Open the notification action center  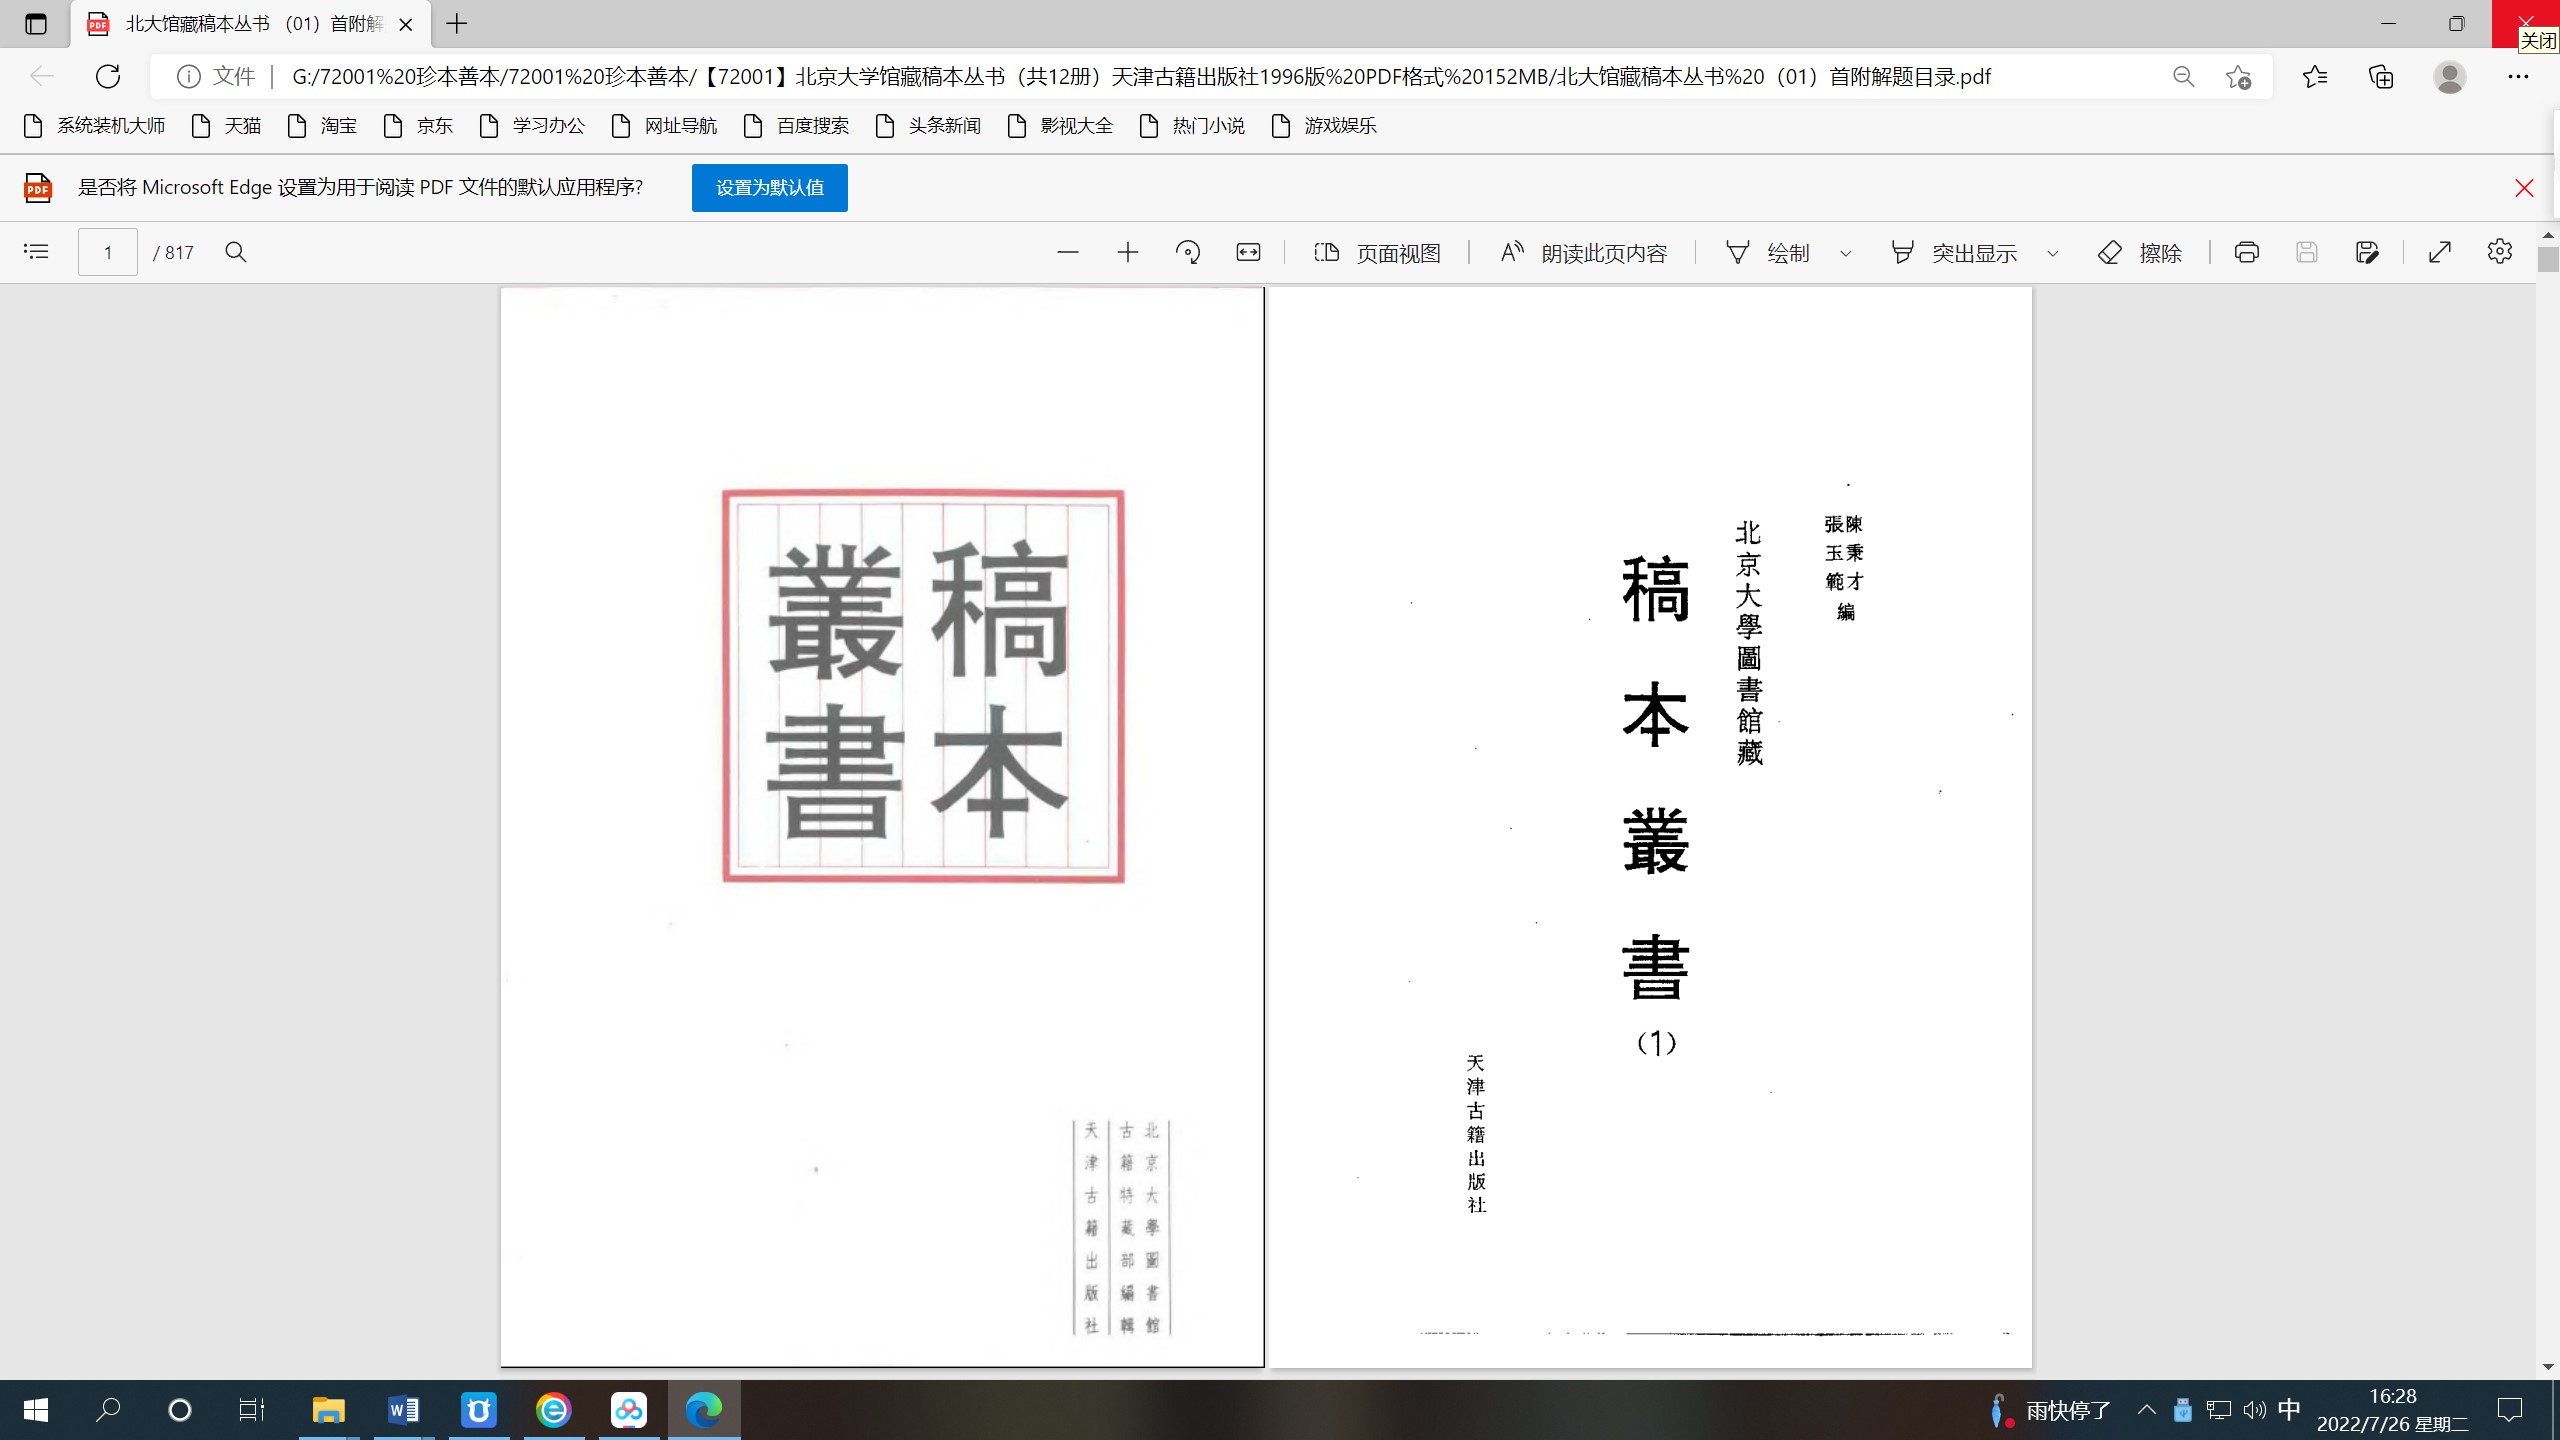coord(2510,1410)
